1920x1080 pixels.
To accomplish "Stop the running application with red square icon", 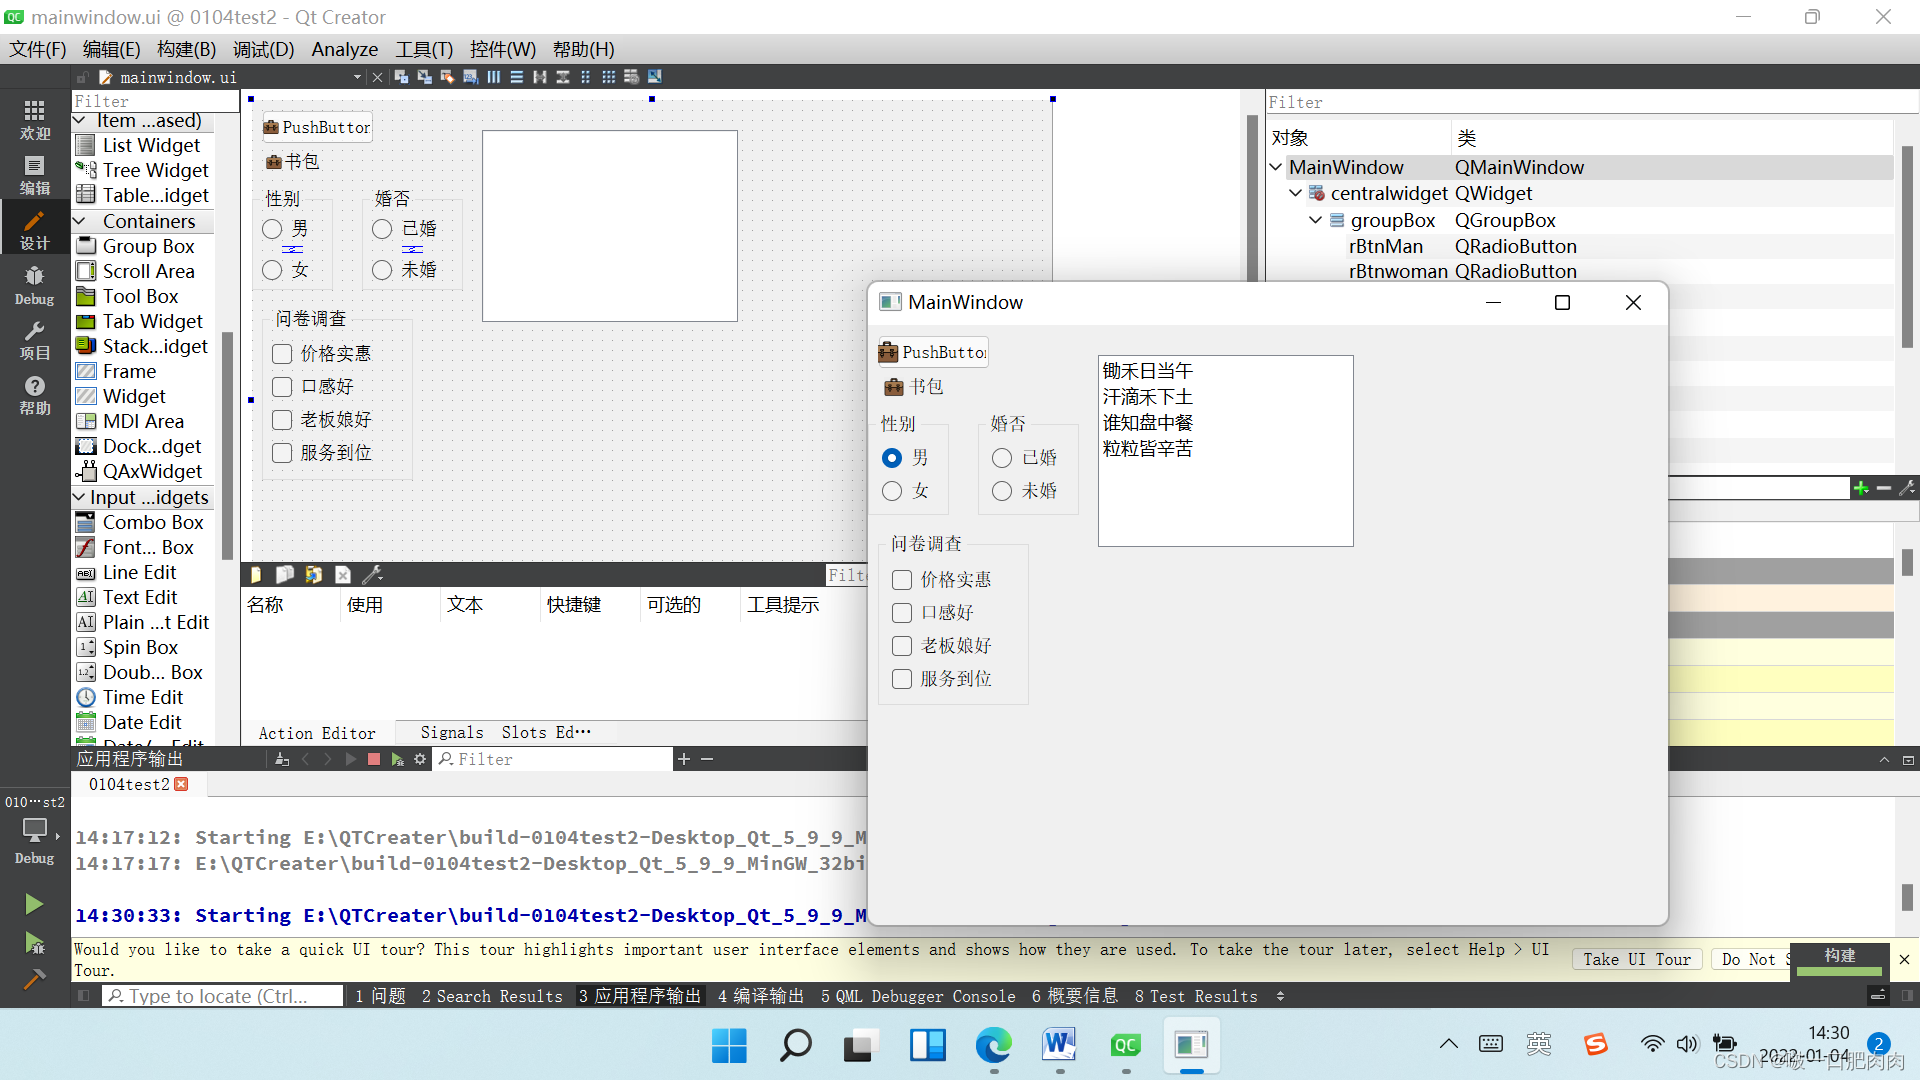I will tap(373, 759).
